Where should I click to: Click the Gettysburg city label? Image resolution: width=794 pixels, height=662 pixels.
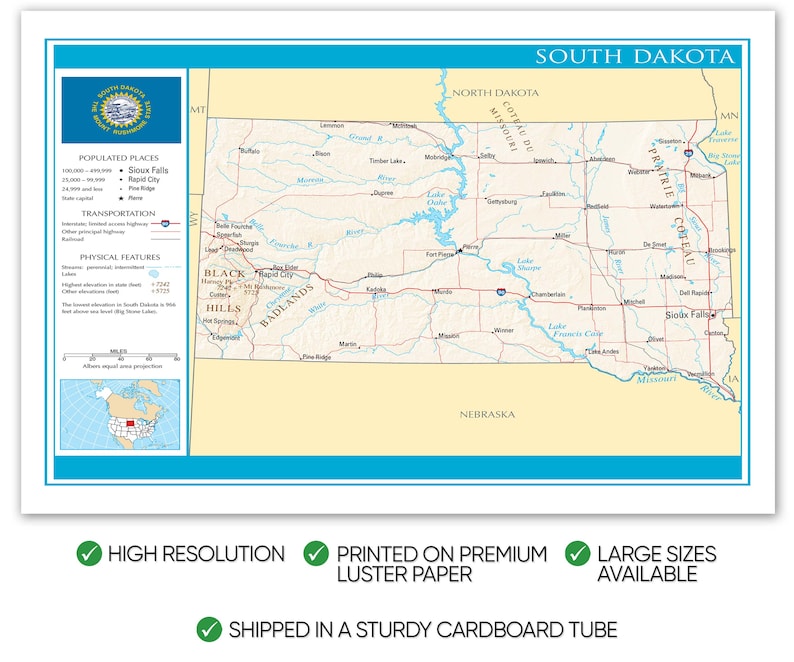(x=502, y=201)
